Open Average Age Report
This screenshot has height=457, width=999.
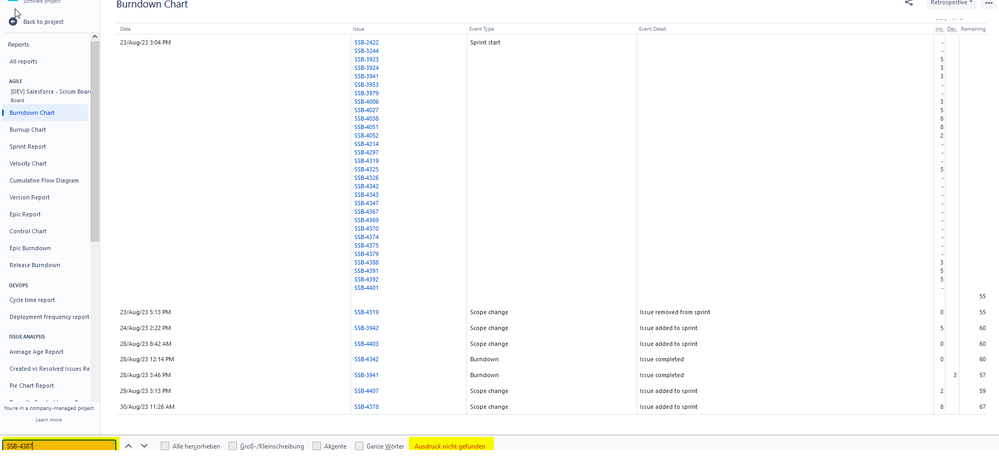[x=36, y=352]
